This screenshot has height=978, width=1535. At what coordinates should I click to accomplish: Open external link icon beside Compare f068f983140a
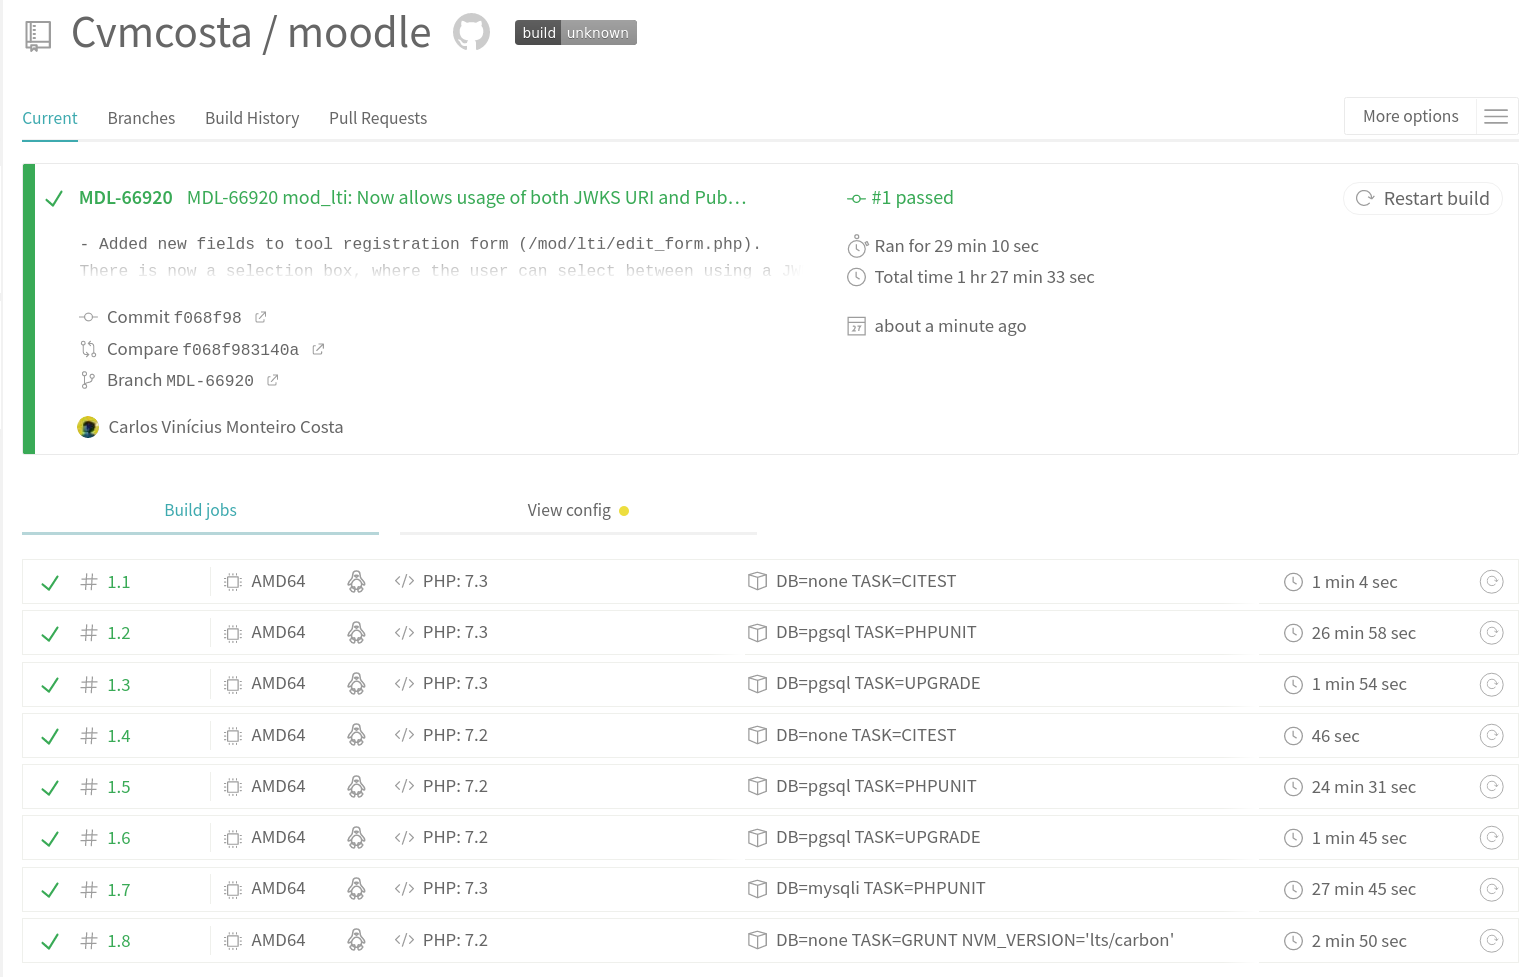pos(318,349)
